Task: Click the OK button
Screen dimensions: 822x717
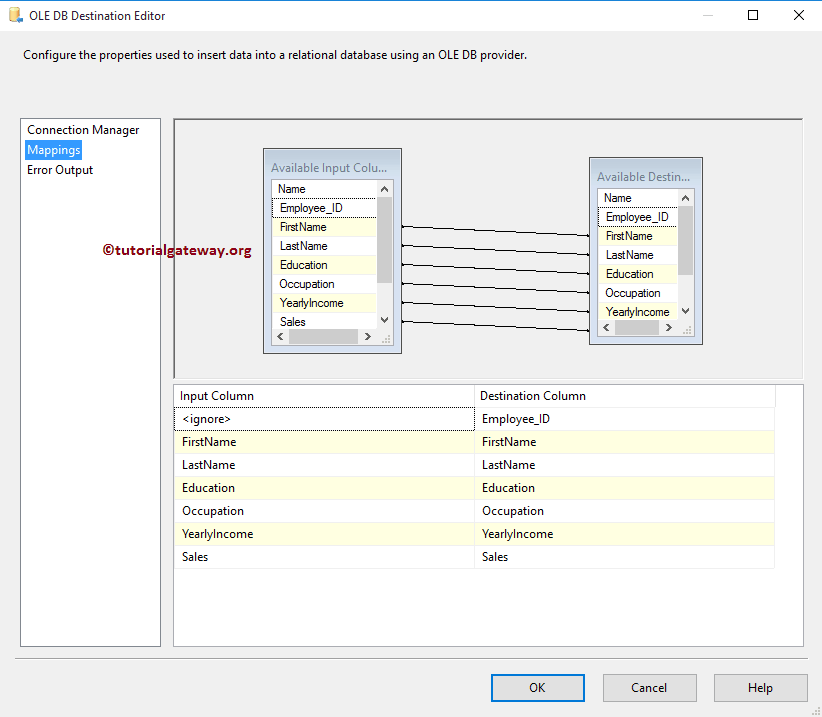Action: (x=537, y=687)
